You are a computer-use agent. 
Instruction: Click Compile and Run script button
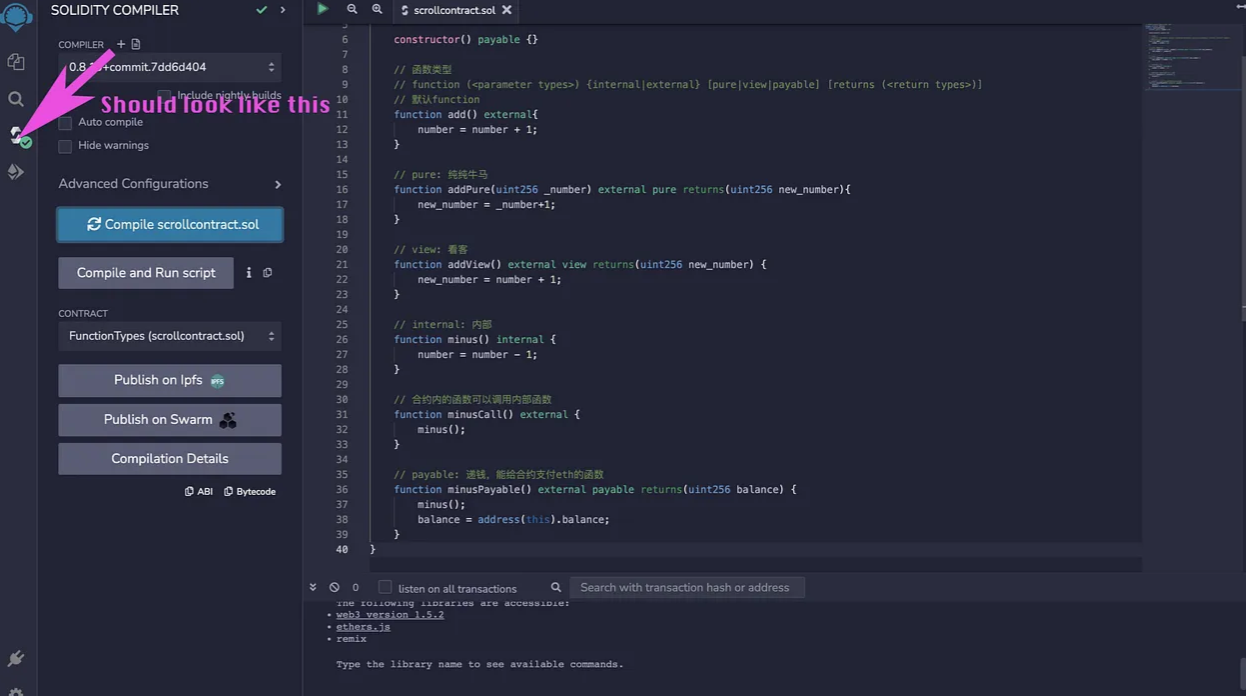pyautogui.click(x=146, y=272)
